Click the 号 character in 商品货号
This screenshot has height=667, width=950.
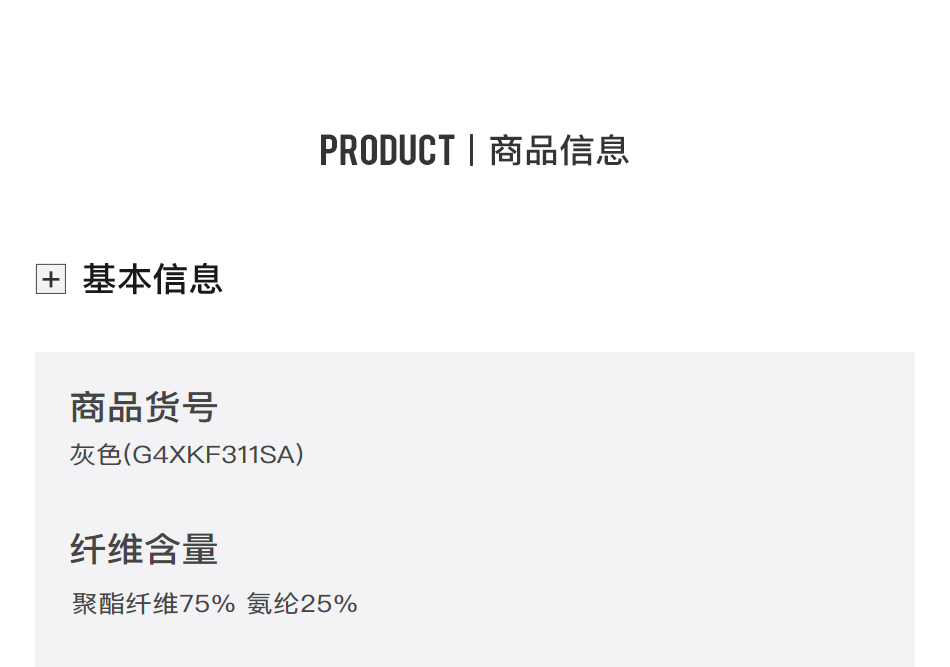pyautogui.click(x=200, y=407)
